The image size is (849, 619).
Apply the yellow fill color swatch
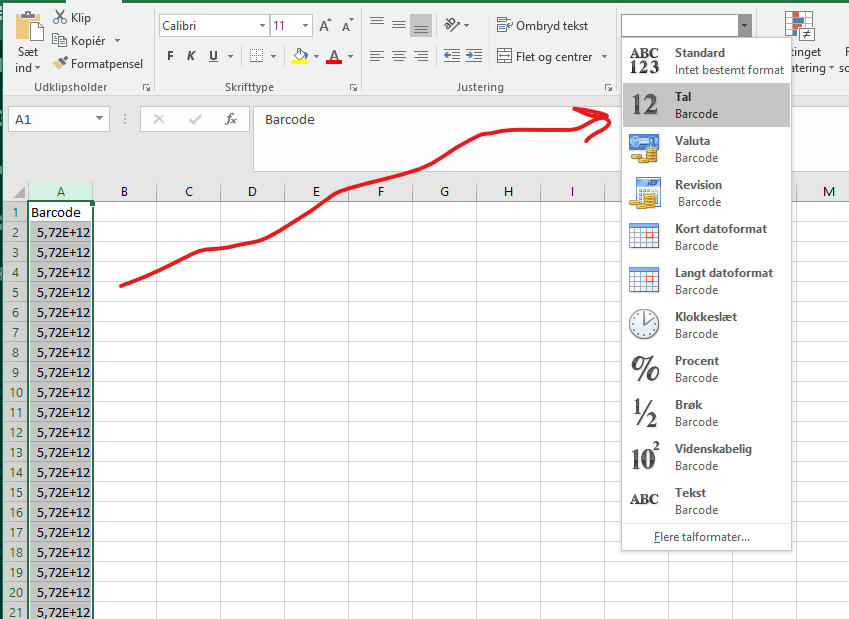pyautogui.click(x=299, y=56)
